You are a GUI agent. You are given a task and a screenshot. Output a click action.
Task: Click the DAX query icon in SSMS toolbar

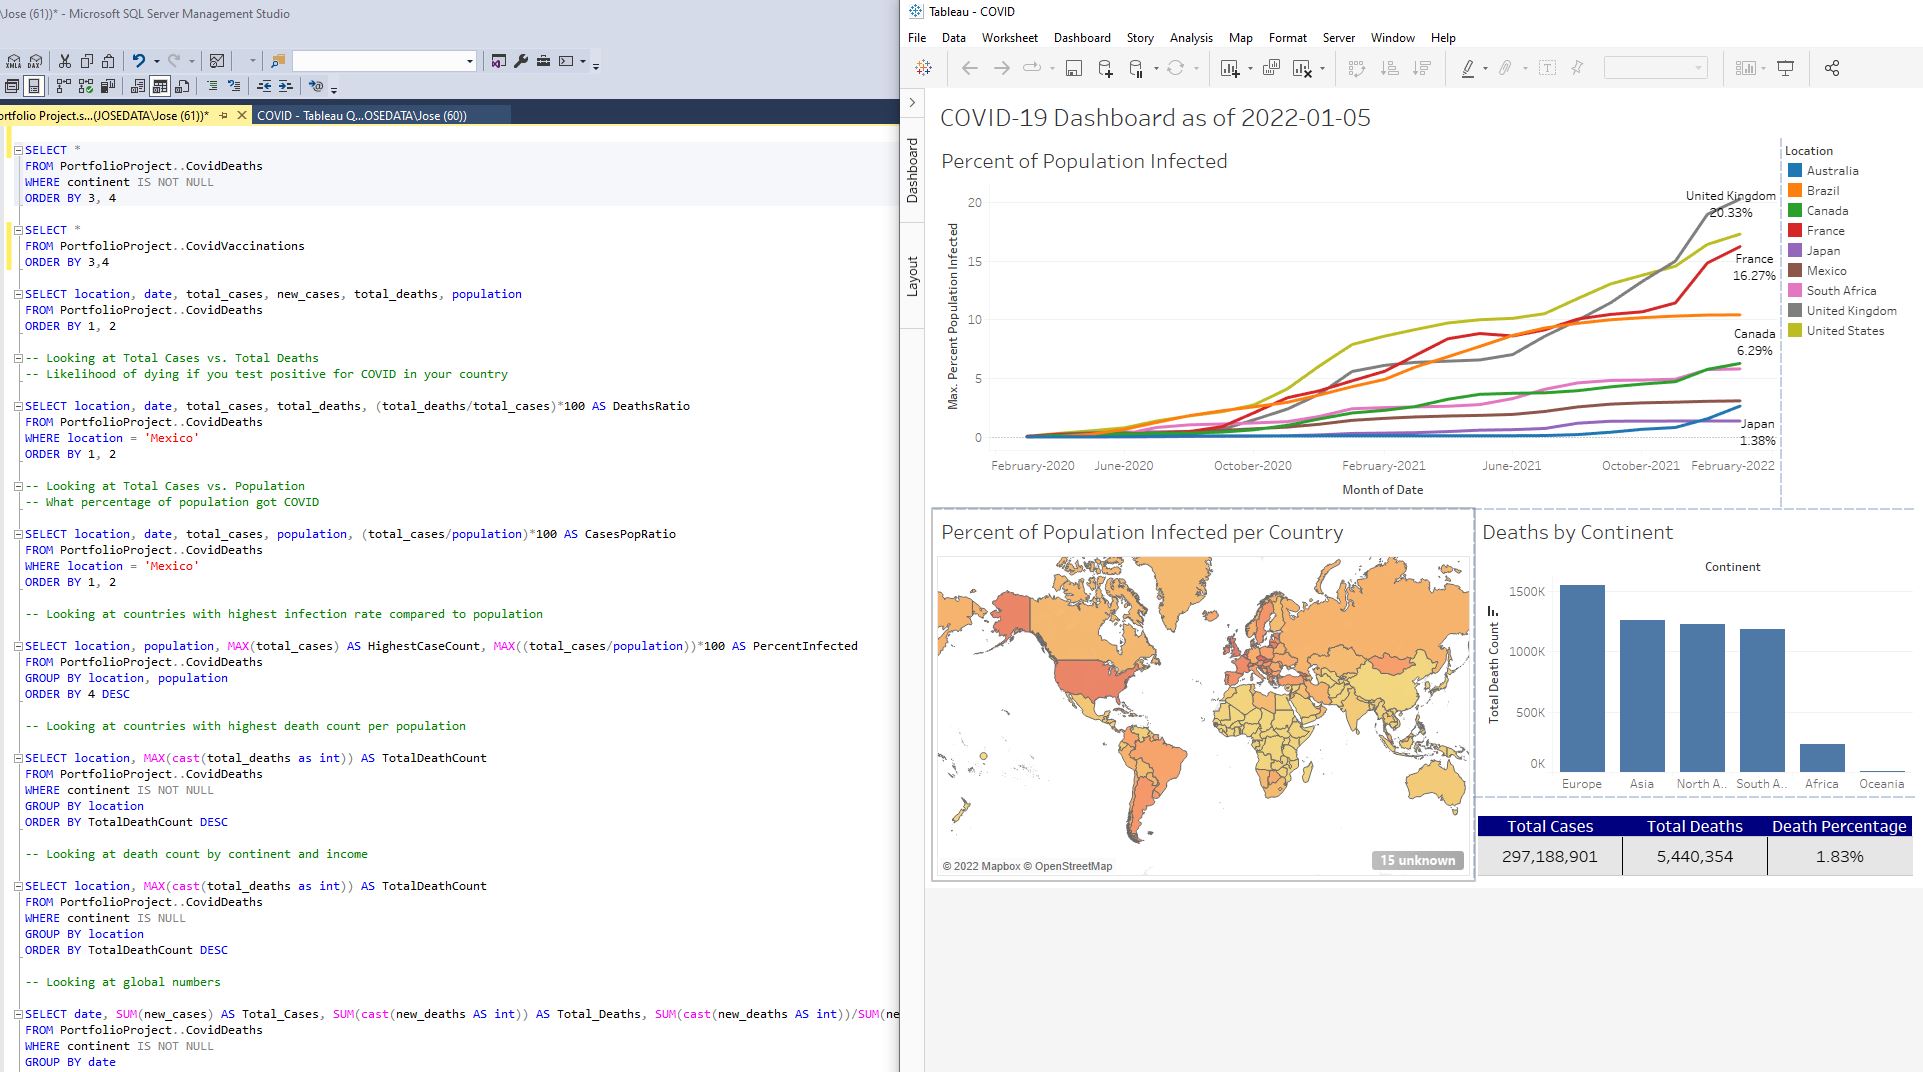click(36, 61)
